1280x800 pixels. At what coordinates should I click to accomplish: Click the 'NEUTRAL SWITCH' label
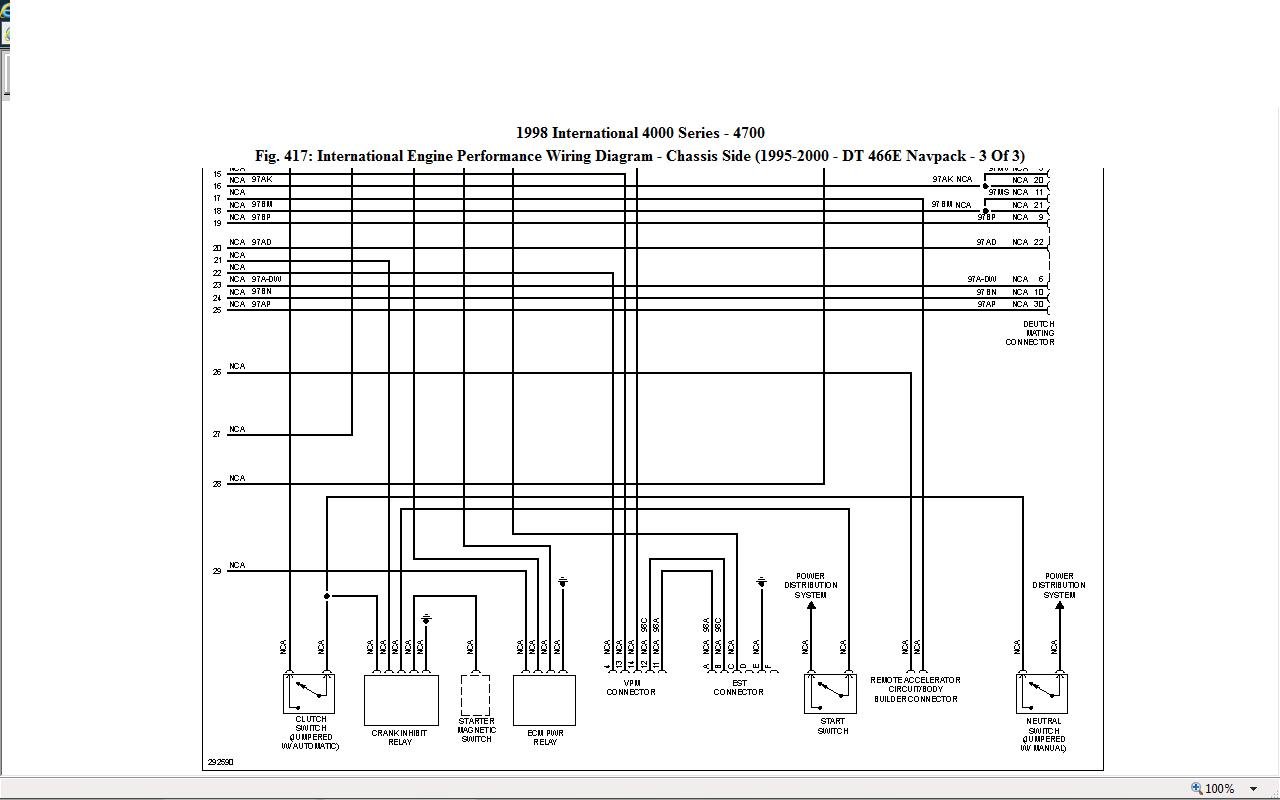point(1043,725)
